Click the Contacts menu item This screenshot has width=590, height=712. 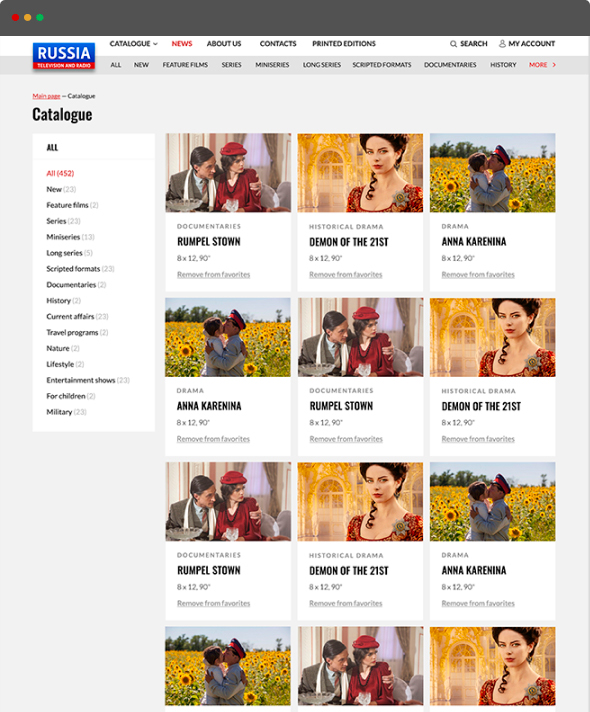278,44
